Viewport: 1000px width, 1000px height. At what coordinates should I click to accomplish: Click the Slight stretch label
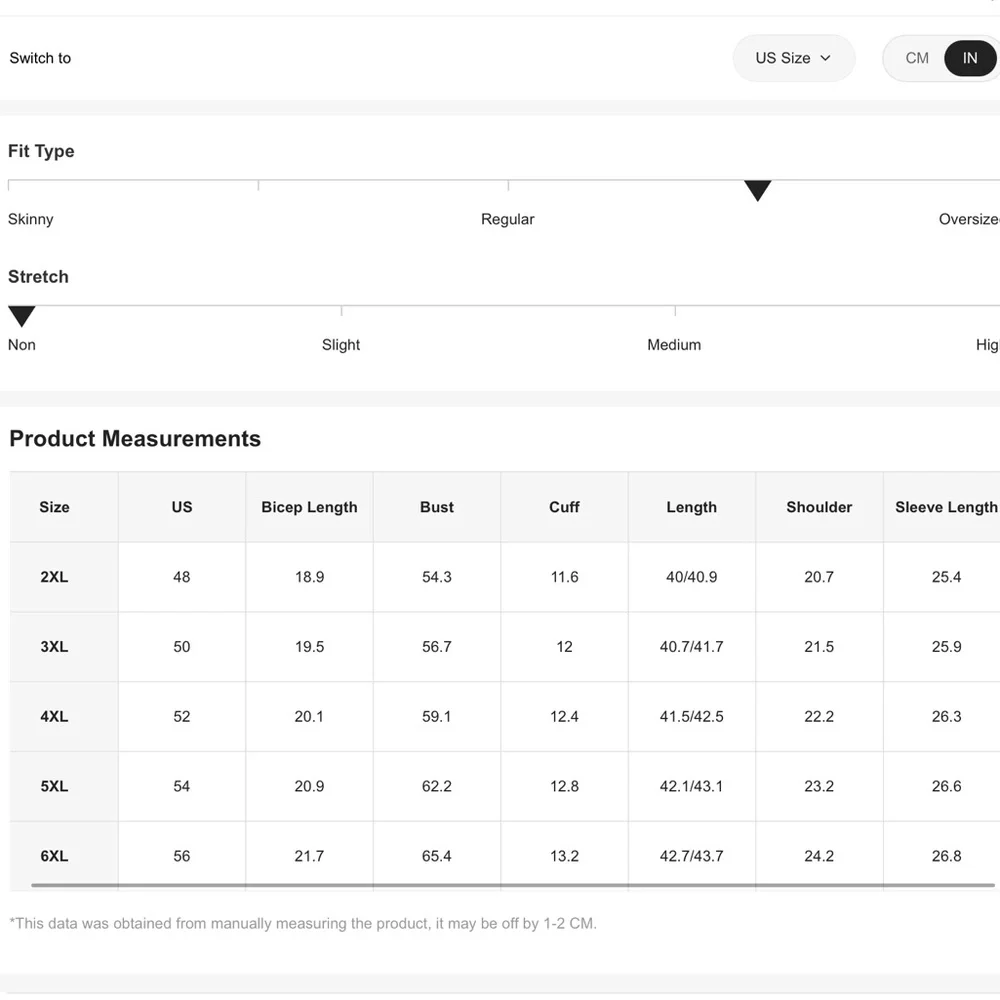coord(341,345)
